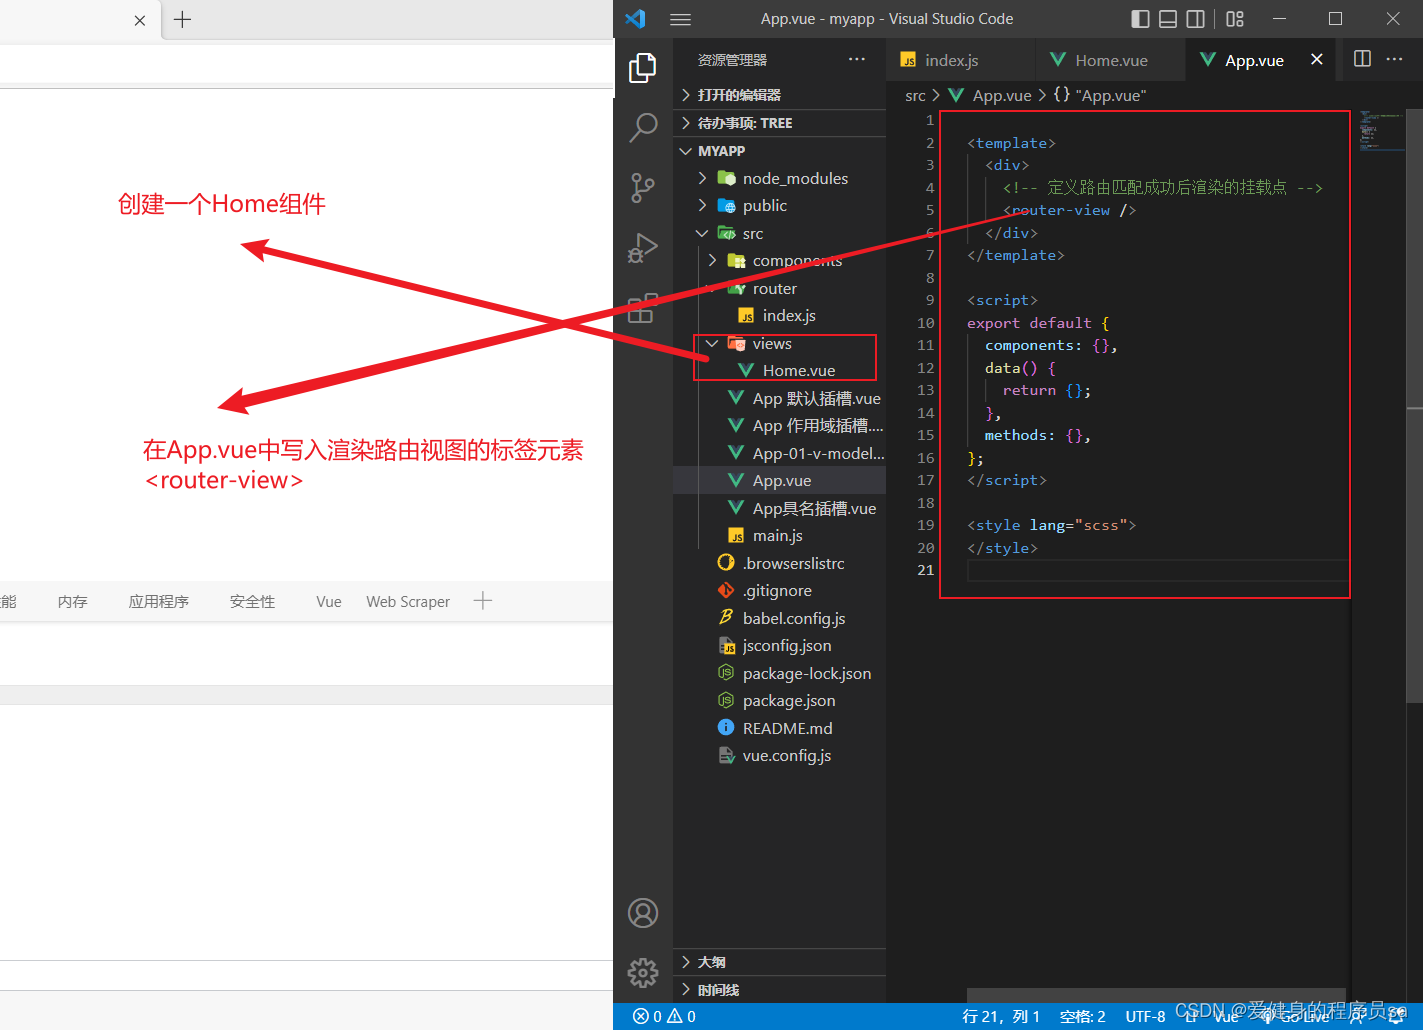Open the router folder in tree
This screenshot has width=1423, height=1030.
pos(779,288)
